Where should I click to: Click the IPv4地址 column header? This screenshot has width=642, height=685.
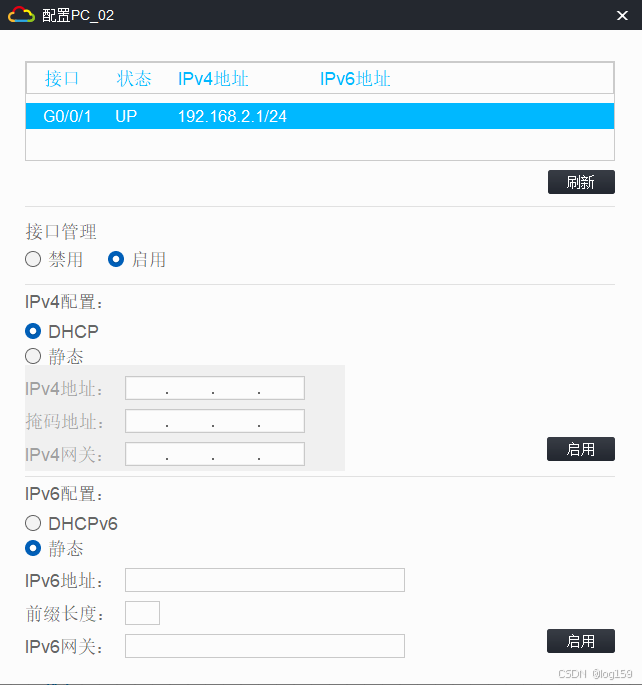pos(213,79)
